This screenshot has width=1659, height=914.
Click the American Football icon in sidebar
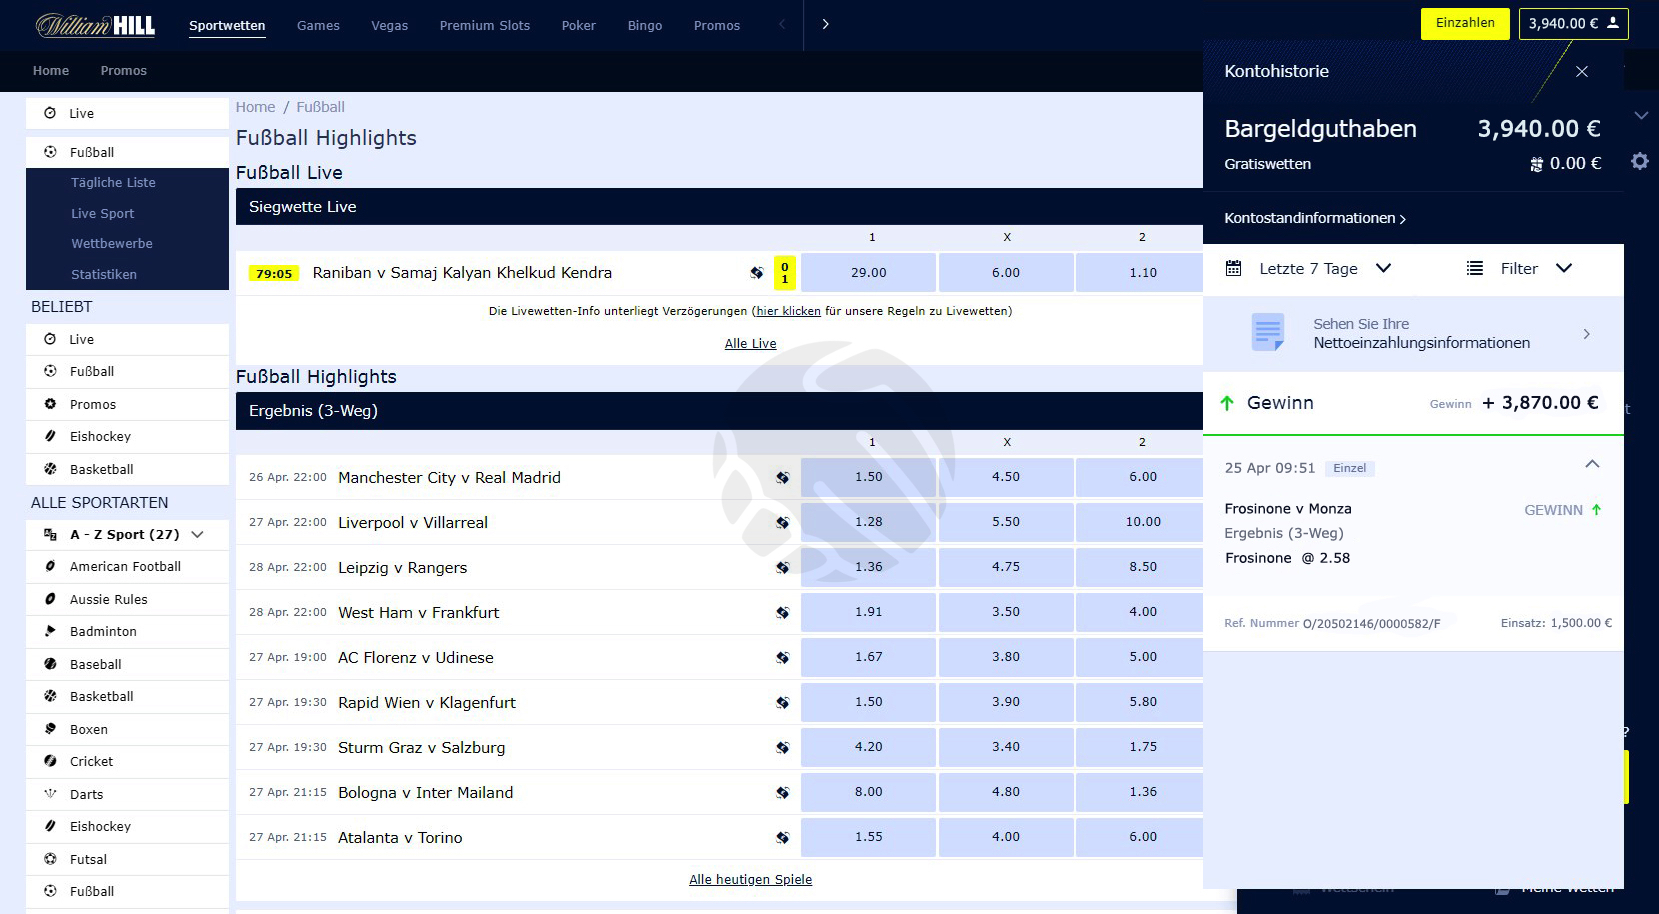click(50, 566)
